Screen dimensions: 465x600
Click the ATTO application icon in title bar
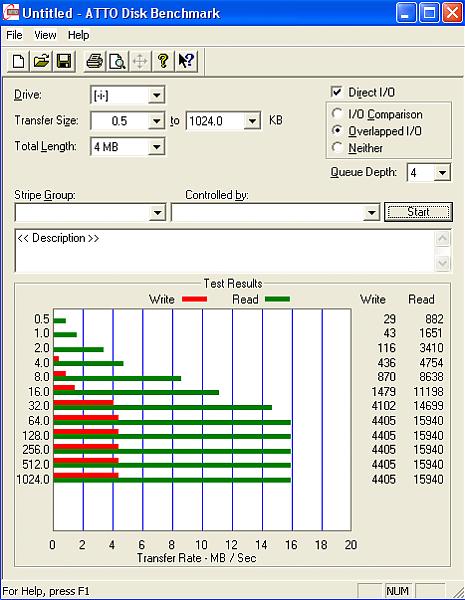point(10,12)
